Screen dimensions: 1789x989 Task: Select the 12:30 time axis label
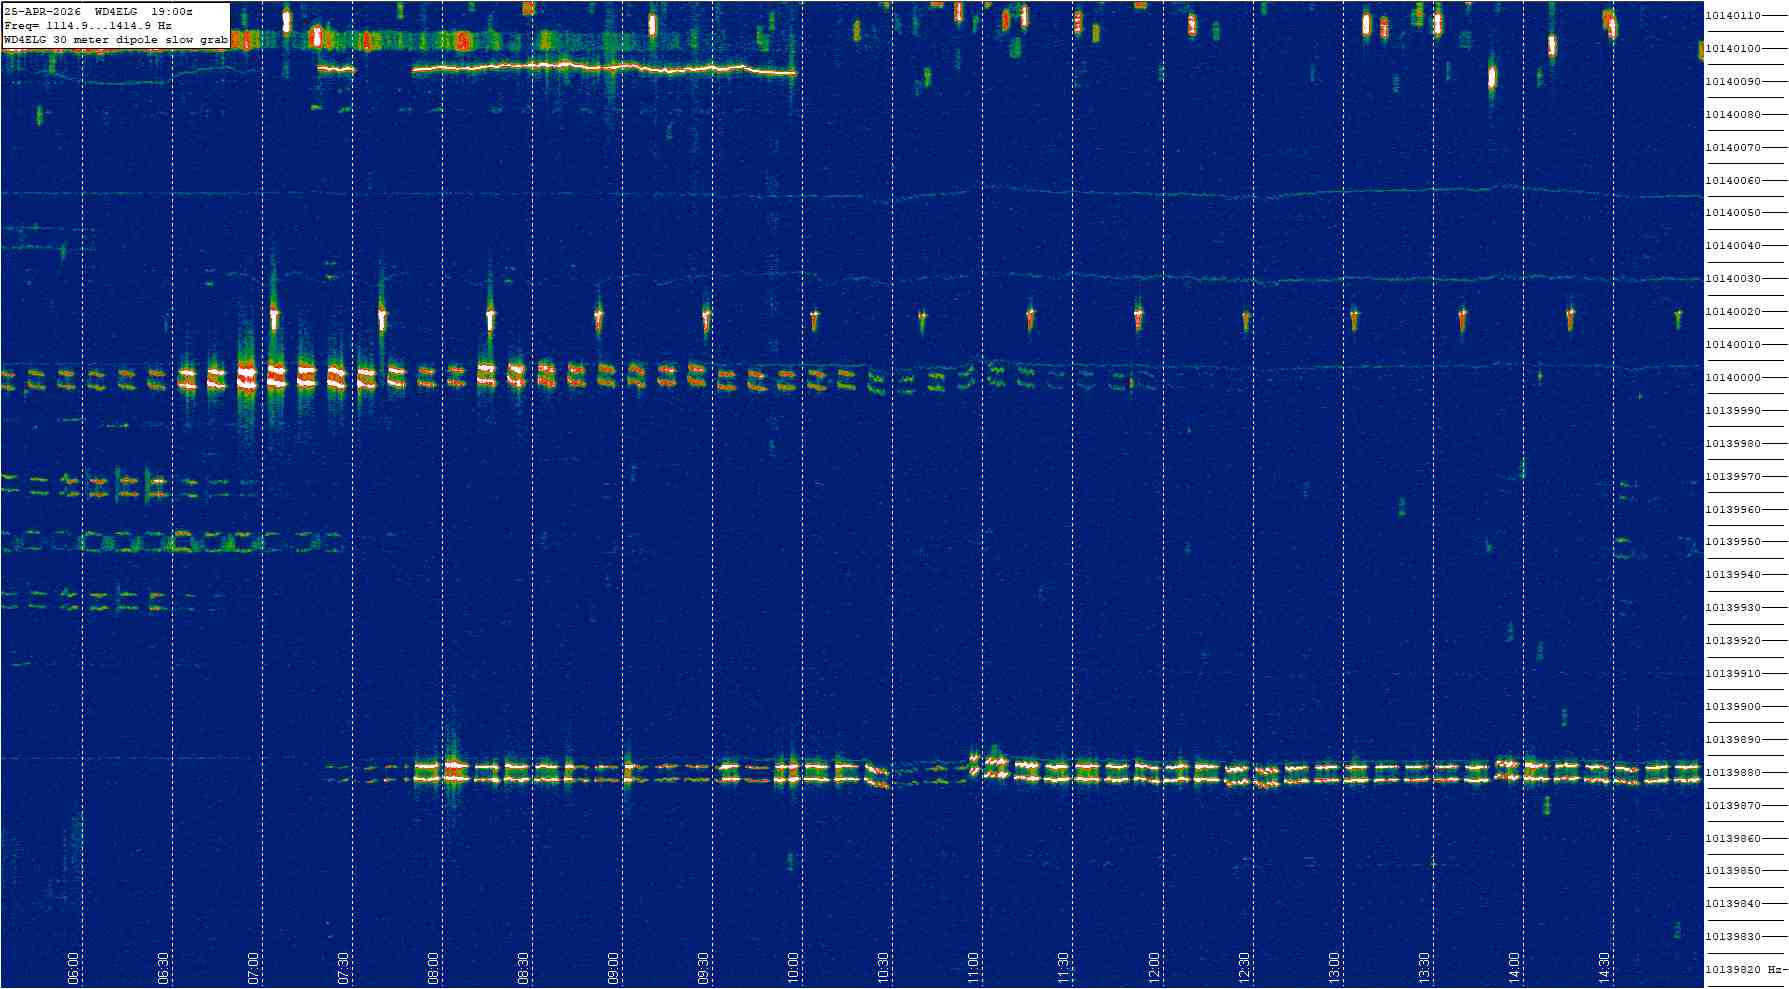point(1243,968)
